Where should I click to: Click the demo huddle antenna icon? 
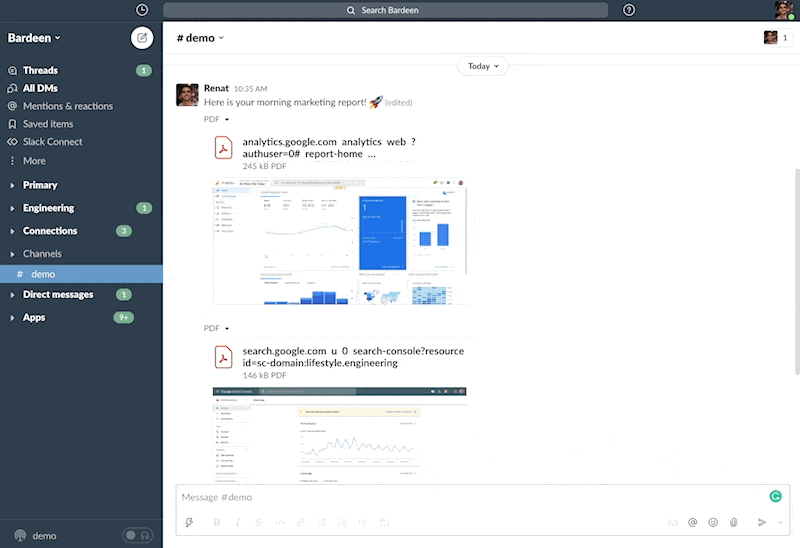20,535
